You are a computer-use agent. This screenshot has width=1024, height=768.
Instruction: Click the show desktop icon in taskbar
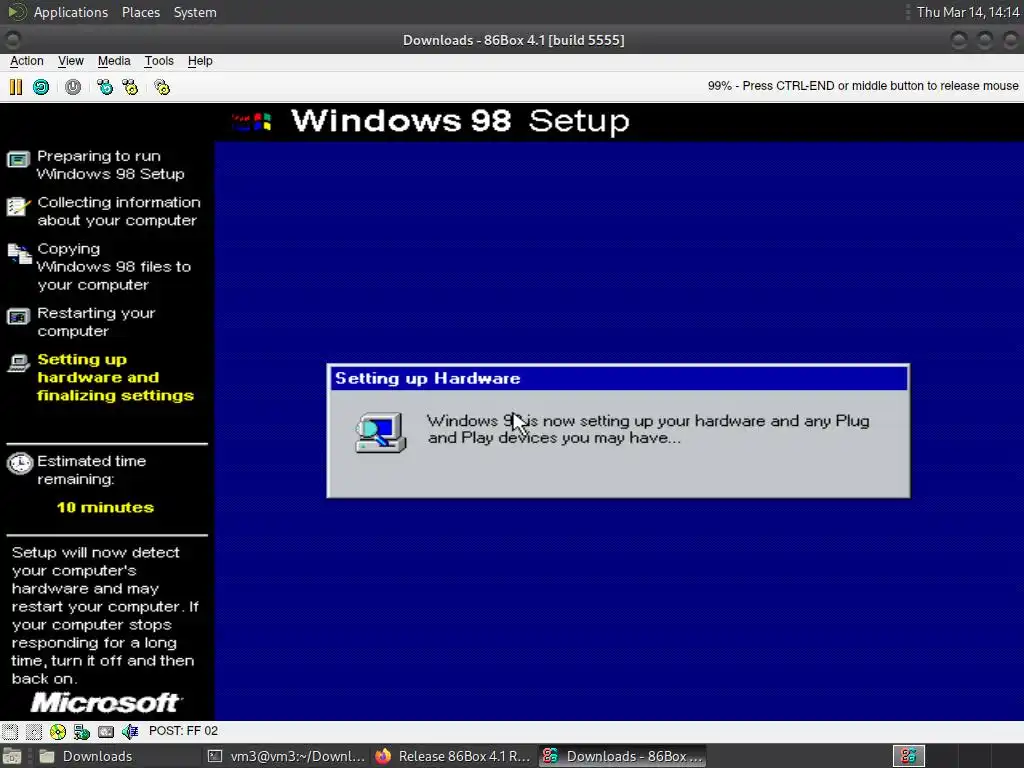pyautogui.click(x=12, y=756)
